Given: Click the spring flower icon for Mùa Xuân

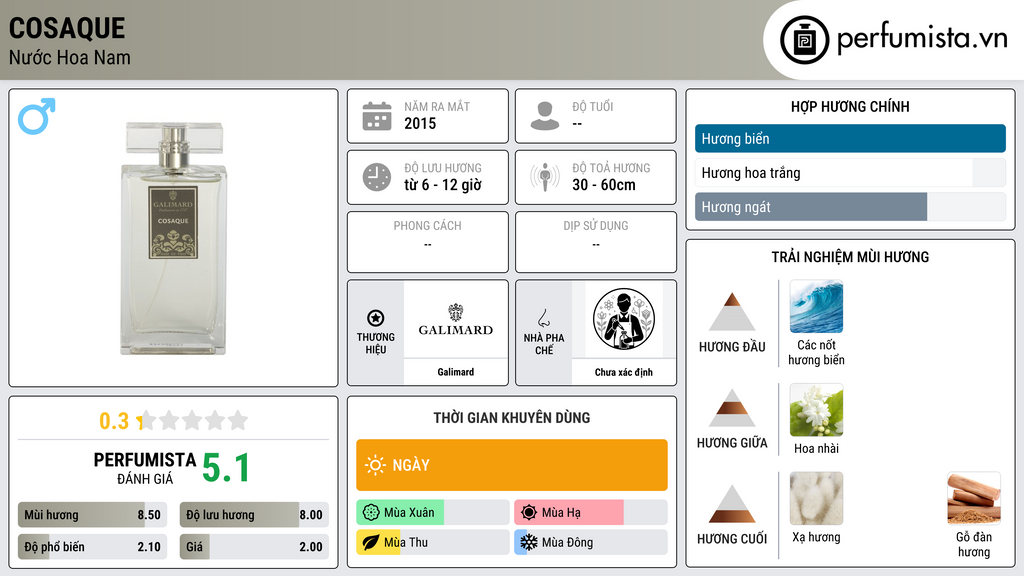Looking at the screenshot, I should 371,513.
